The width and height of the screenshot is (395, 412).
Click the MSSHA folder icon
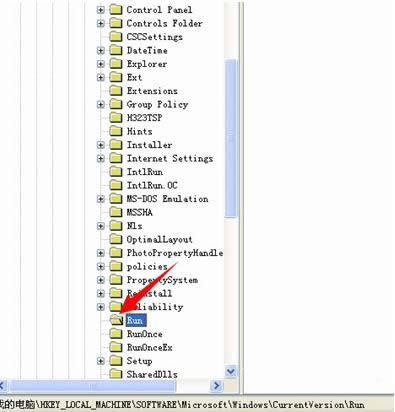[x=116, y=212]
